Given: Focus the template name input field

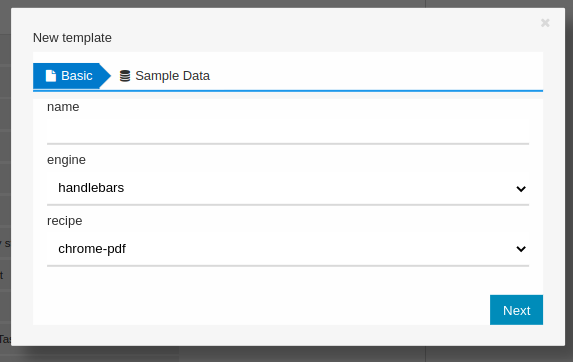Looking at the screenshot, I should coord(288,131).
